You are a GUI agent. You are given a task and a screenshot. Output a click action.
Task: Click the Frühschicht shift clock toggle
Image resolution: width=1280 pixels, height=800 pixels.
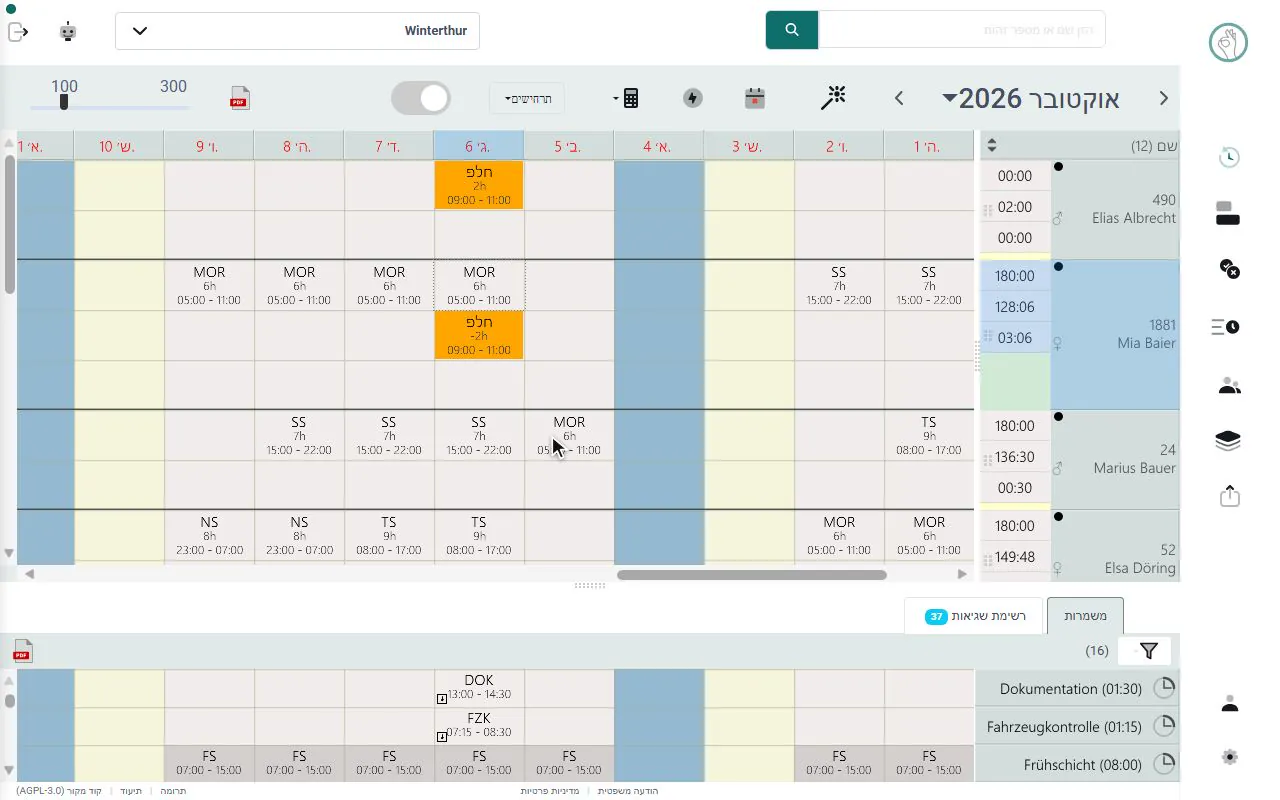coord(1164,764)
